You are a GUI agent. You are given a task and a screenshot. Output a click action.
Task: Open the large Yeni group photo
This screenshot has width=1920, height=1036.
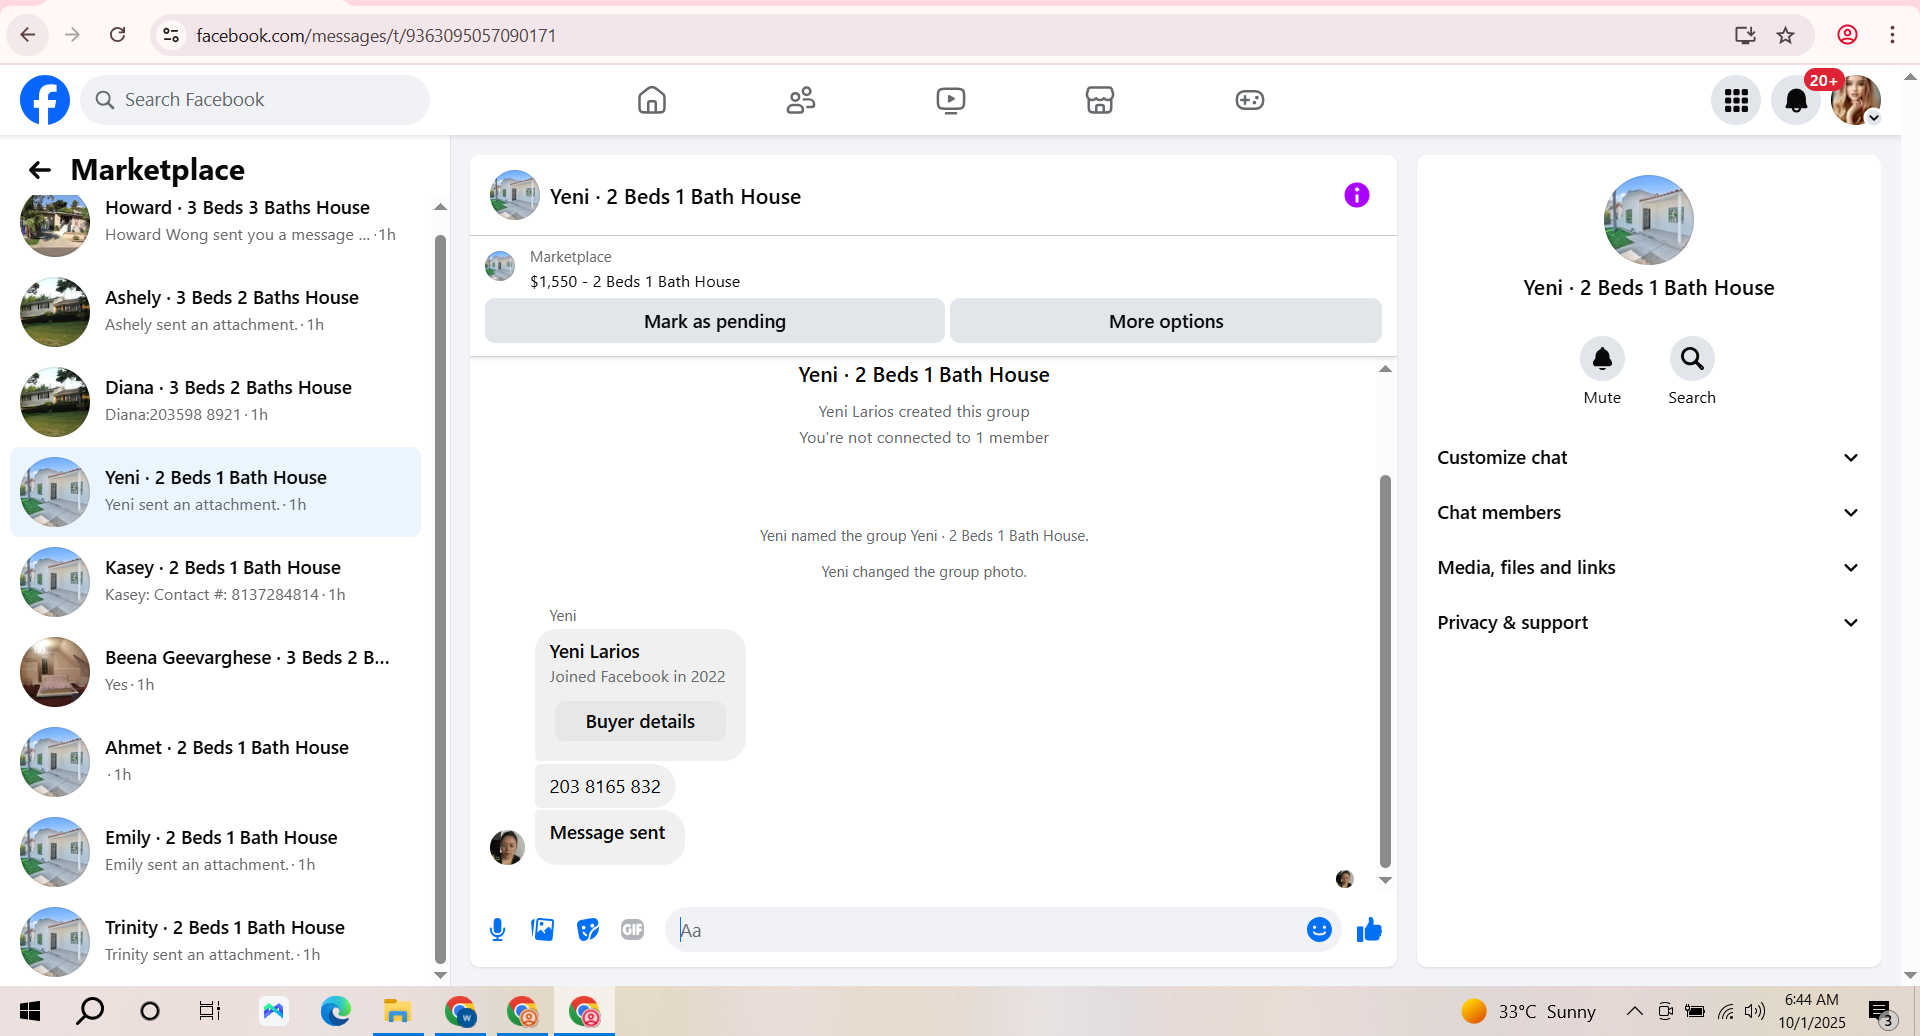(1648, 220)
